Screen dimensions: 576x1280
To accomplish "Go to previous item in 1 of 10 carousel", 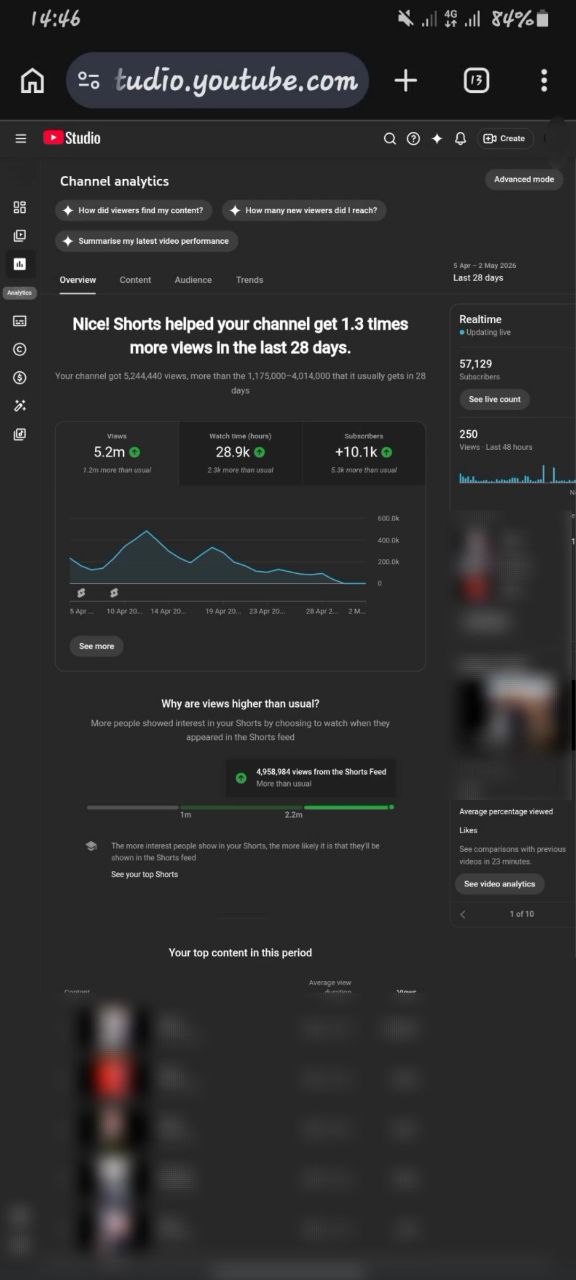I will tap(463, 914).
